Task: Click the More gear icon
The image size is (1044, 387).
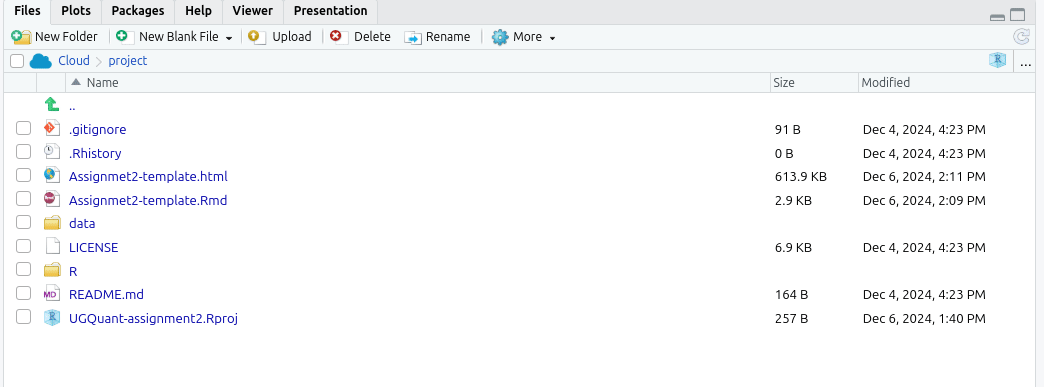Action: (x=499, y=37)
